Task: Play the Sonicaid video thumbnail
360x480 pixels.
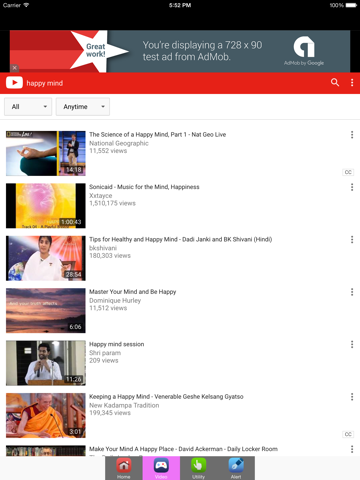Action: (46, 206)
